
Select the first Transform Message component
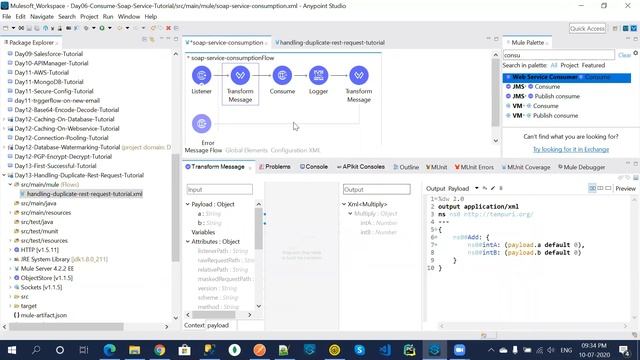click(x=240, y=76)
